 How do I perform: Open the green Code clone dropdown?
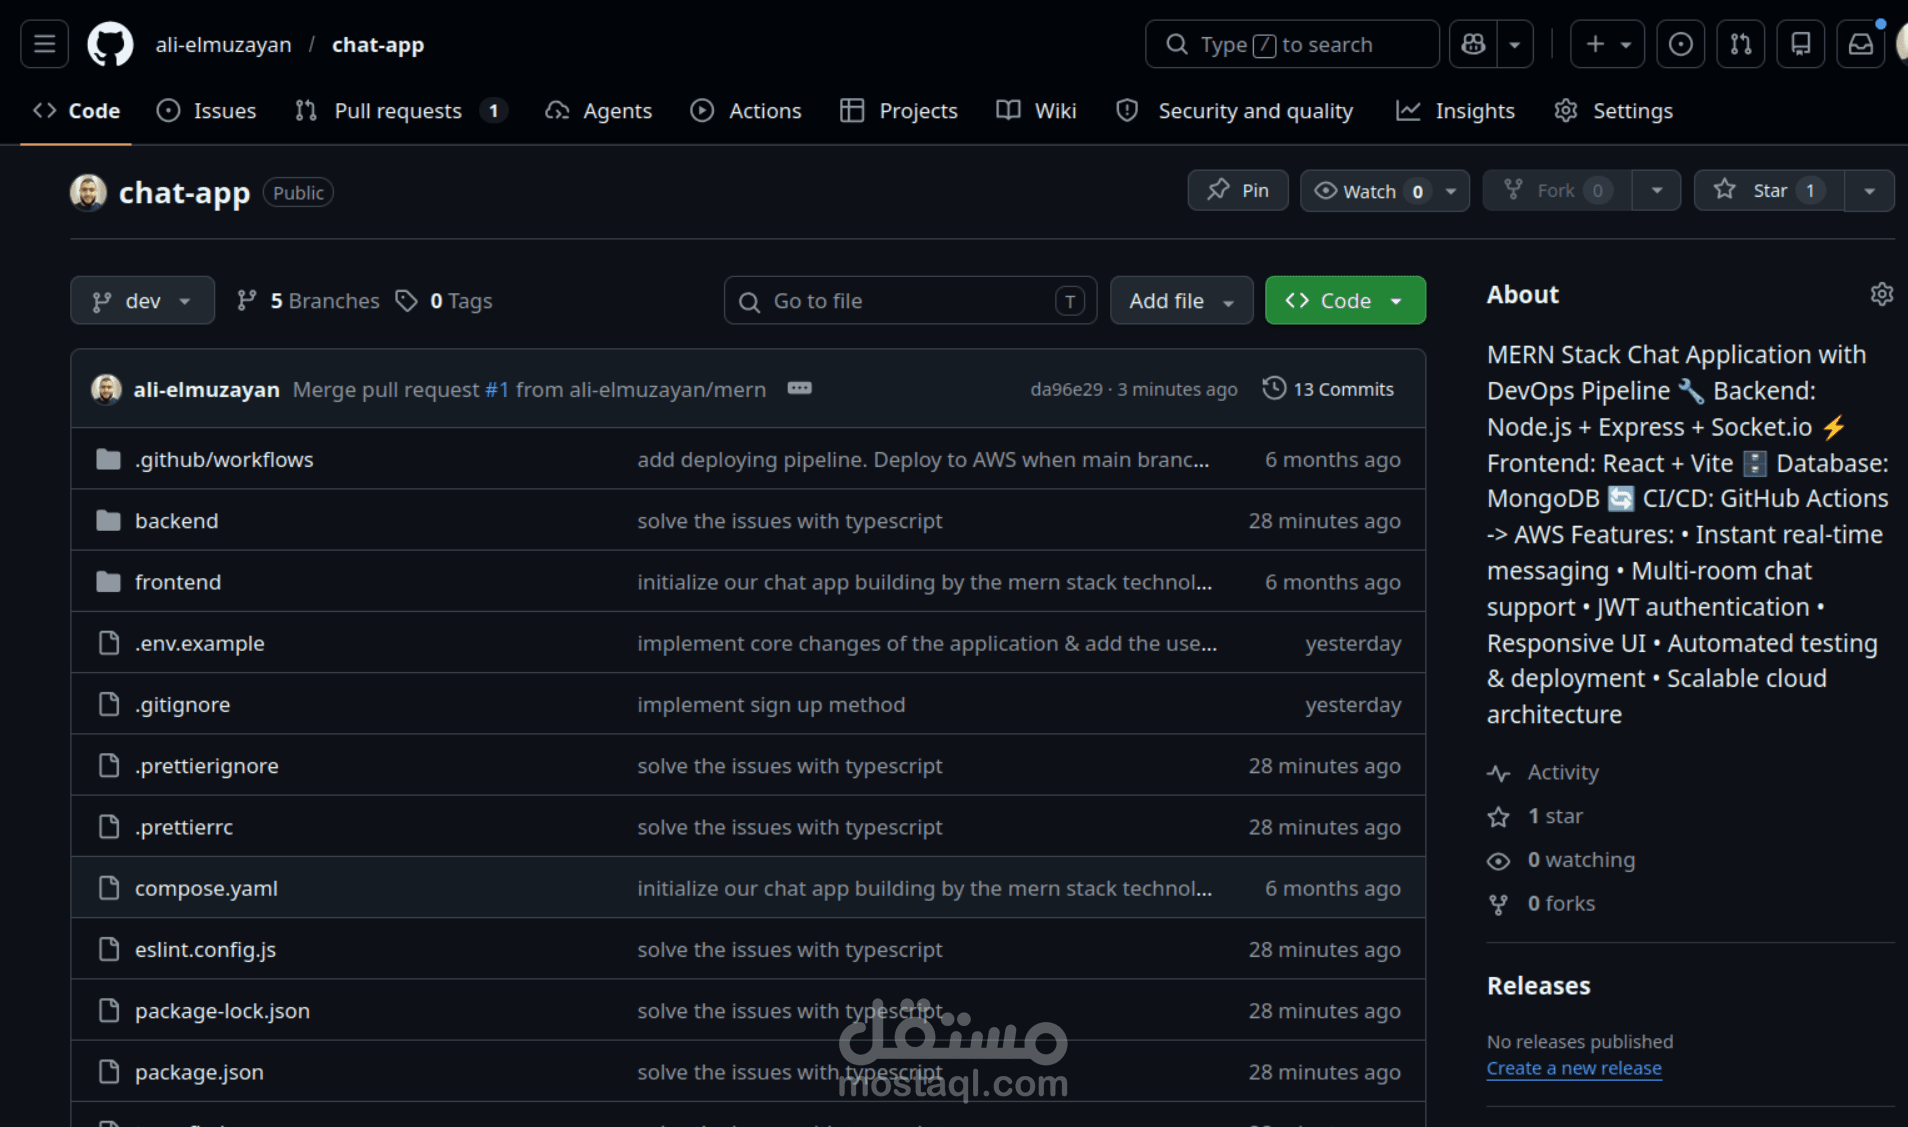pyautogui.click(x=1345, y=301)
